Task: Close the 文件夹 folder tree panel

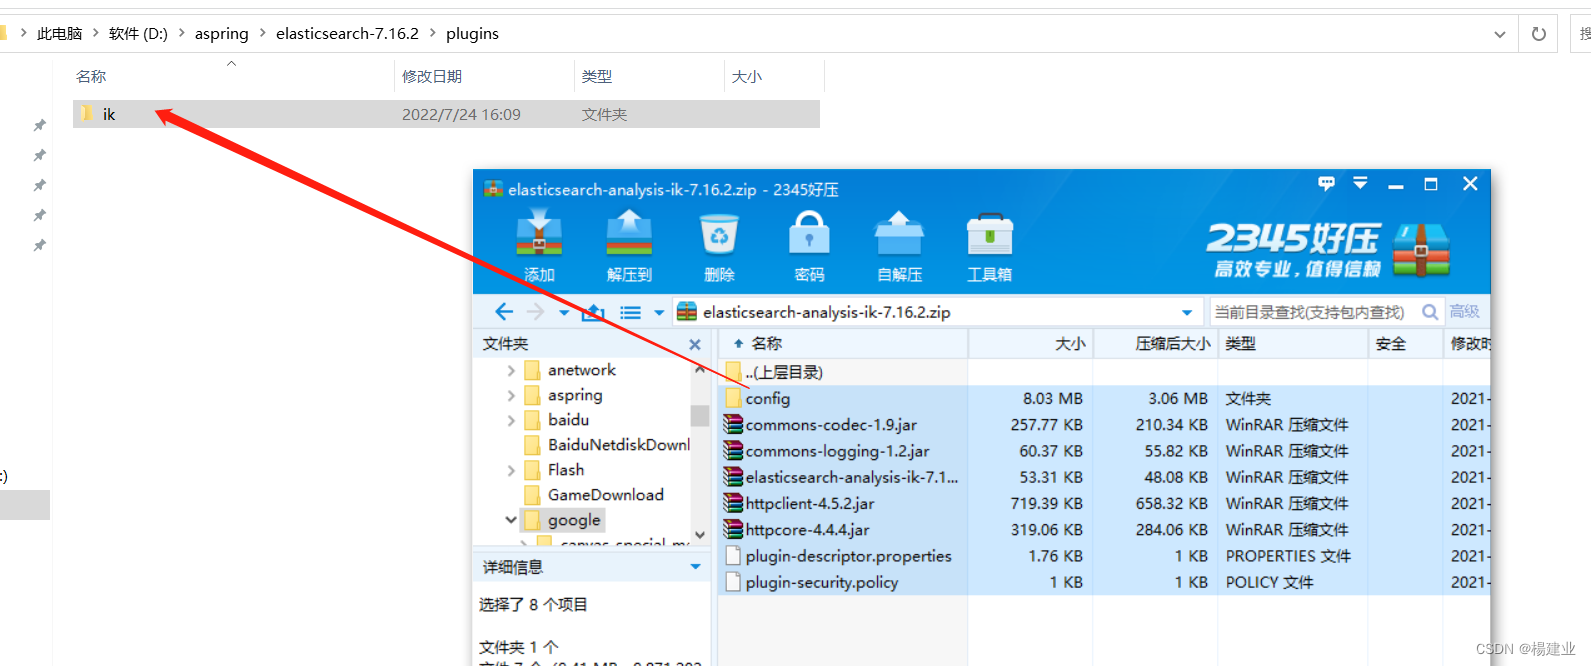Action: (x=695, y=344)
